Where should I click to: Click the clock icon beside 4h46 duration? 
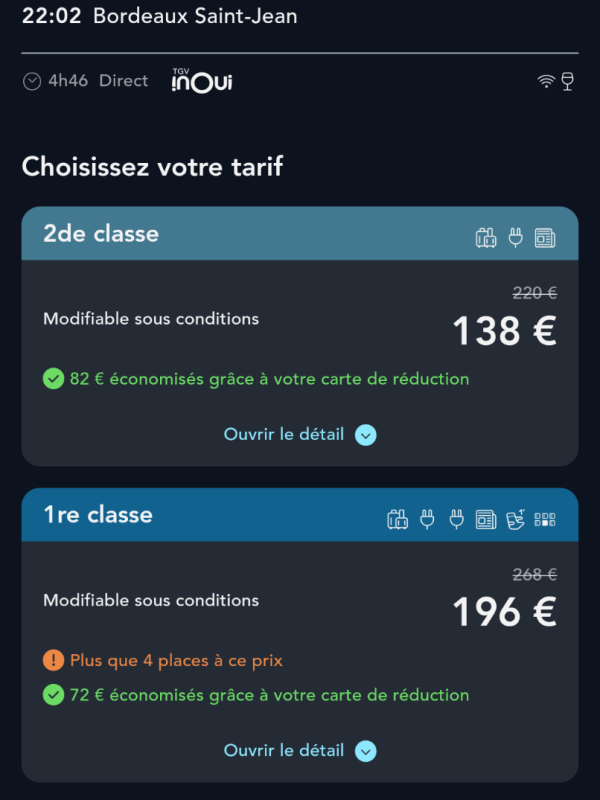point(32,82)
